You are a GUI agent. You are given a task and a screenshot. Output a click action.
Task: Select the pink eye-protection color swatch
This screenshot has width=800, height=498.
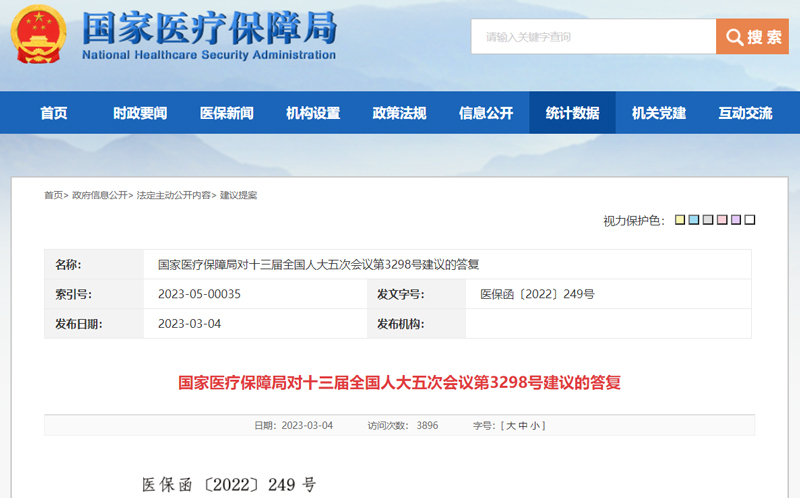click(x=722, y=220)
